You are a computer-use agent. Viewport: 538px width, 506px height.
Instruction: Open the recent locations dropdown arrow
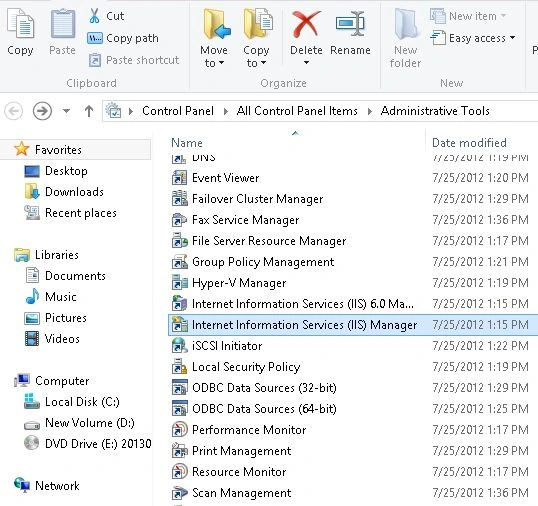[67, 111]
